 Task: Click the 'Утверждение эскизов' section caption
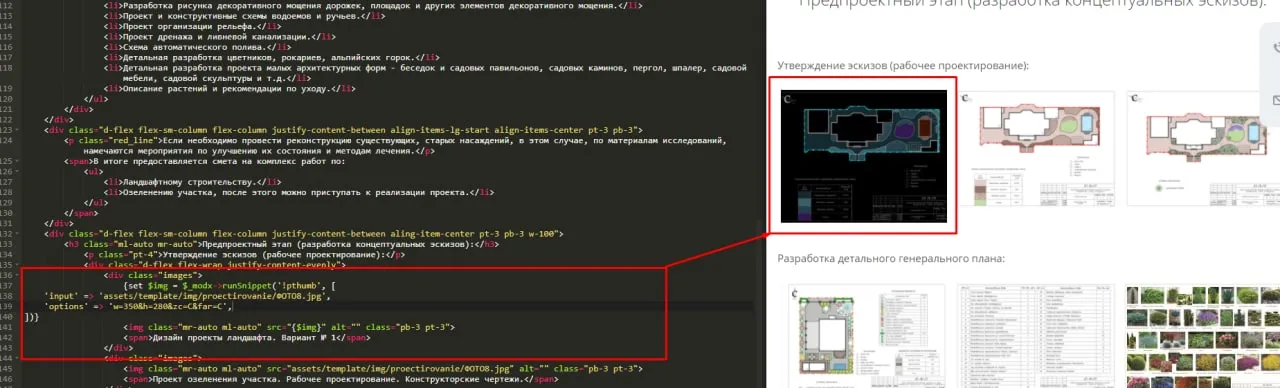pos(903,66)
